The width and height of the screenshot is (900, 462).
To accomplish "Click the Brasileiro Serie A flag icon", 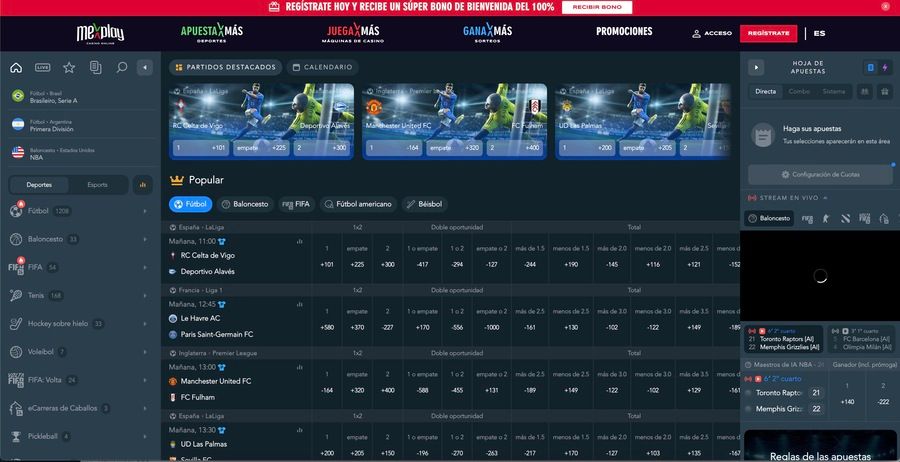I will coord(18,96).
